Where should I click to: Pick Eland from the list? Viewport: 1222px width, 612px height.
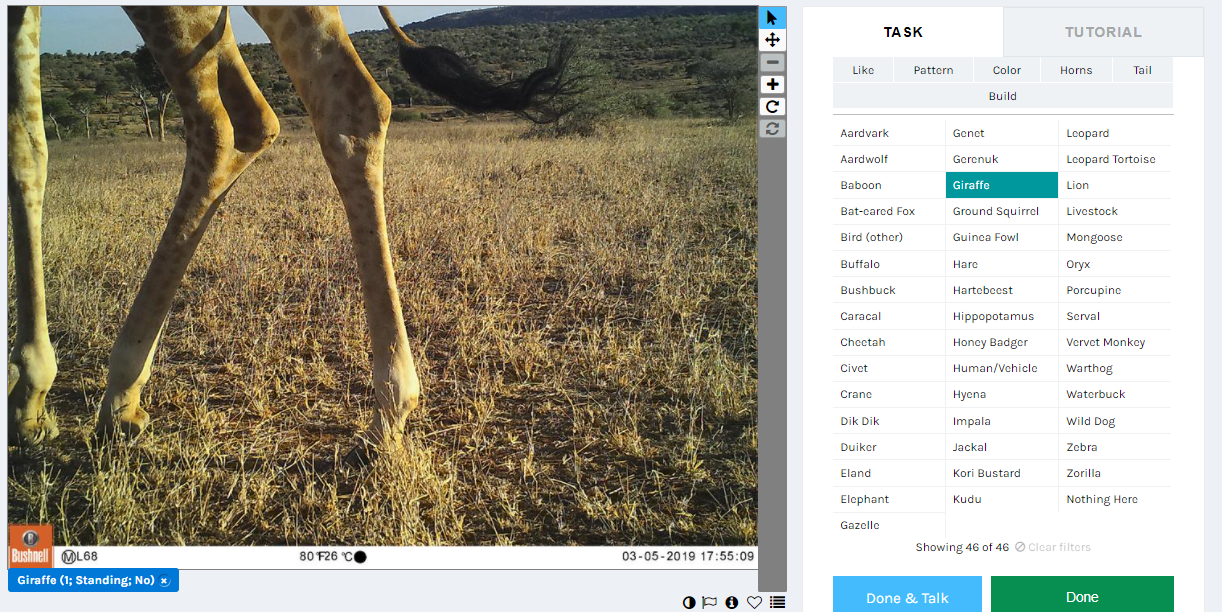tap(889, 473)
